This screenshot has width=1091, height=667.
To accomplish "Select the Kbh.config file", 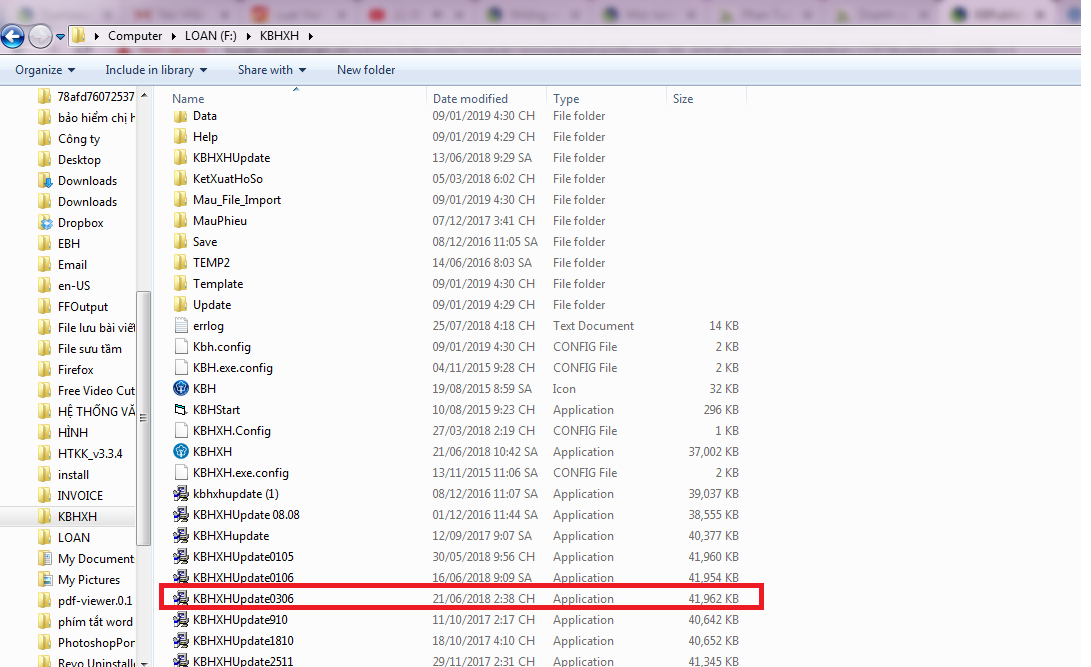I will point(222,347).
